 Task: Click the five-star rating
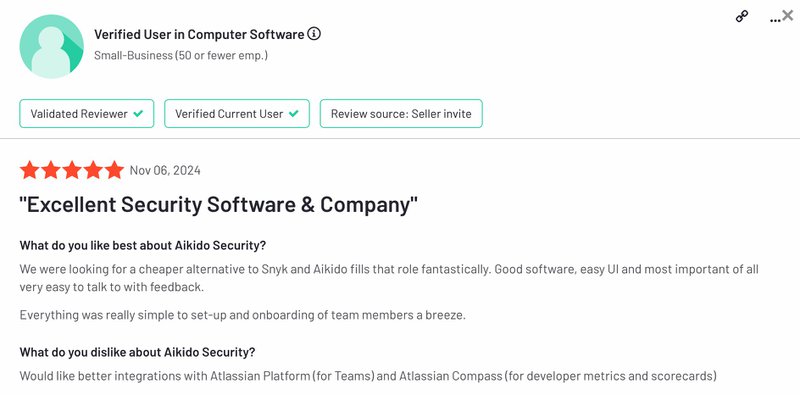tap(72, 170)
